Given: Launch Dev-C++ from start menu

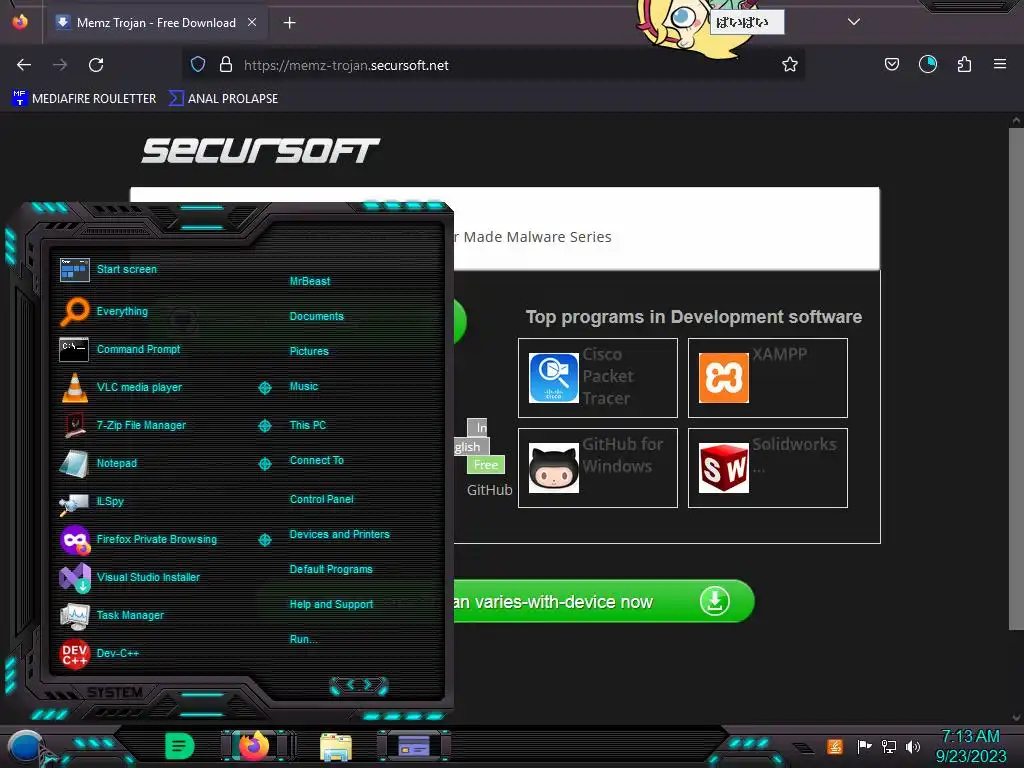Looking at the screenshot, I should tap(99, 653).
